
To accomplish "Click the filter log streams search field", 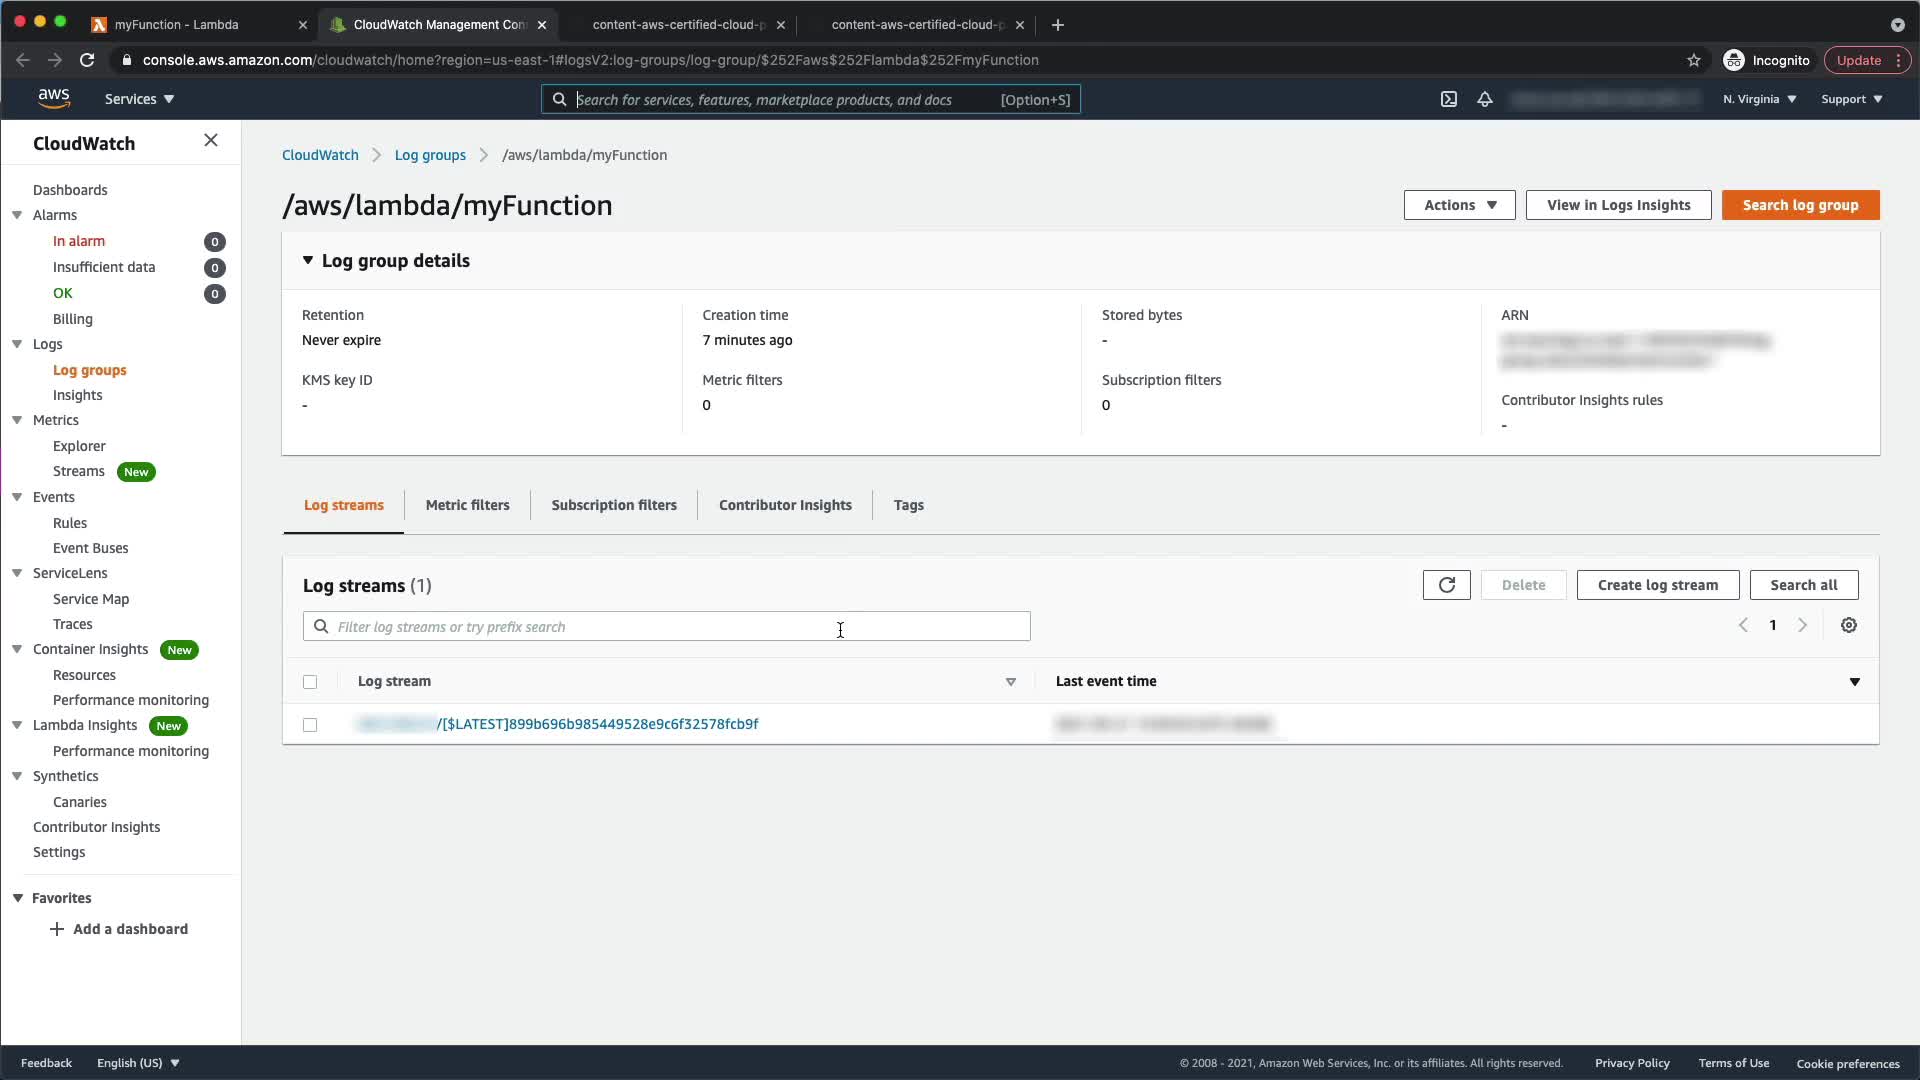I will coord(667,627).
